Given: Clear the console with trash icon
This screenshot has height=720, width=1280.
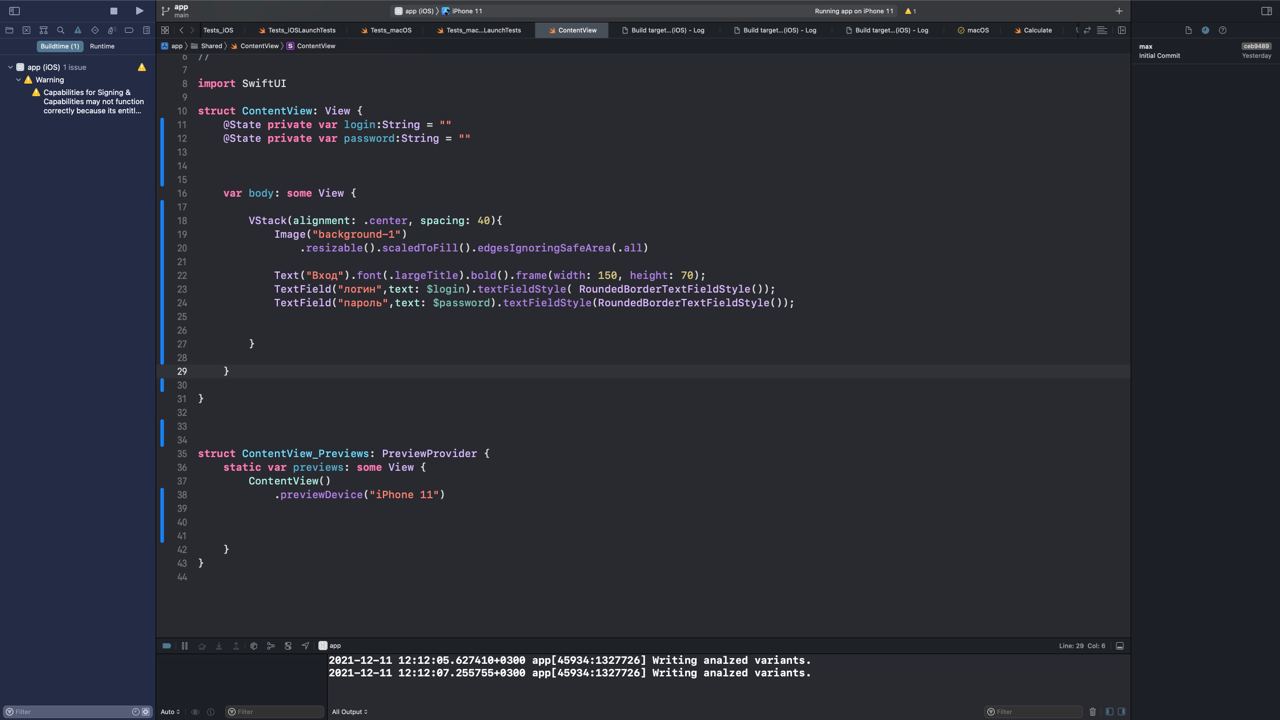Looking at the screenshot, I should pyautogui.click(x=1092, y=712).
